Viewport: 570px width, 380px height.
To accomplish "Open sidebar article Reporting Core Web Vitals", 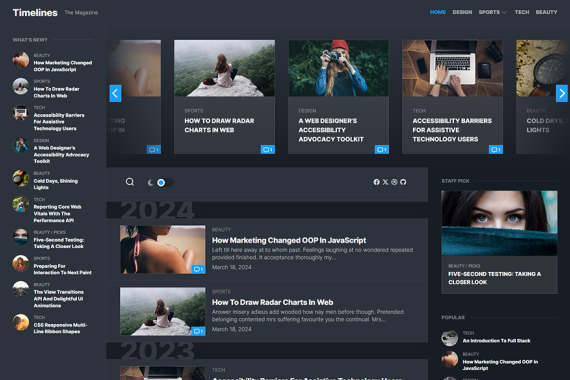I will (57, 213).
